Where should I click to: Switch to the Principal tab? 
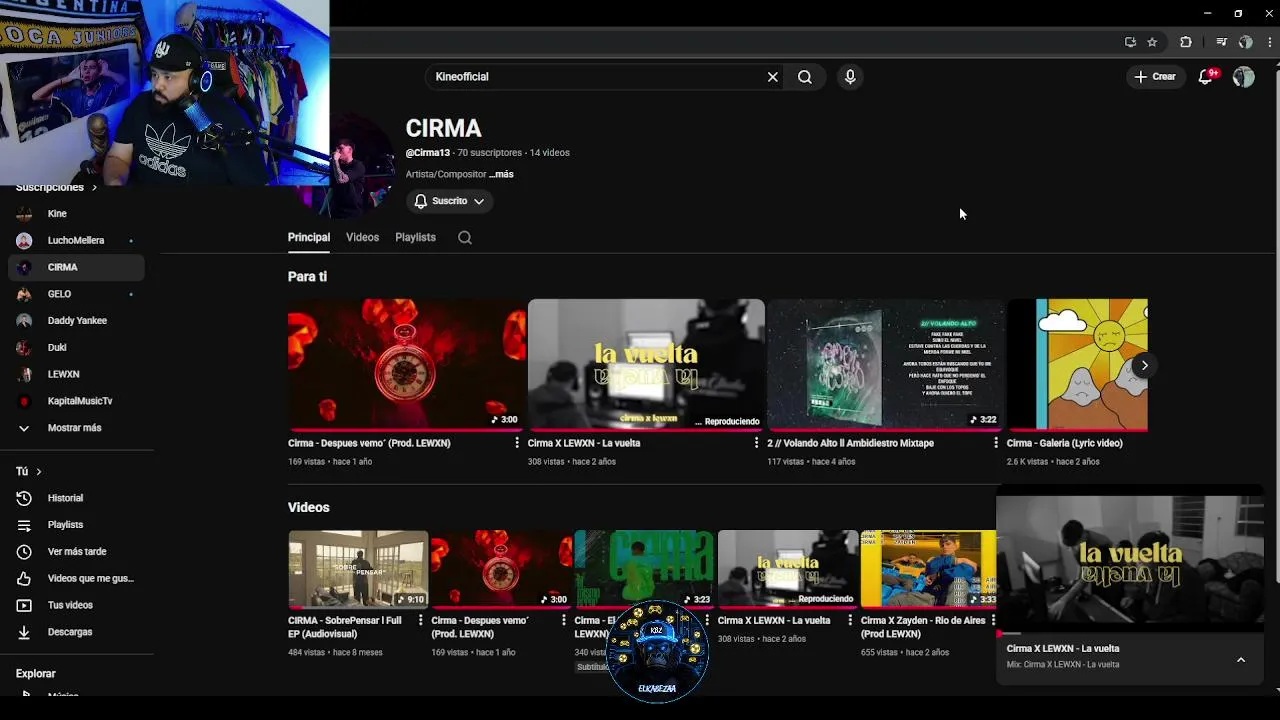309,238
